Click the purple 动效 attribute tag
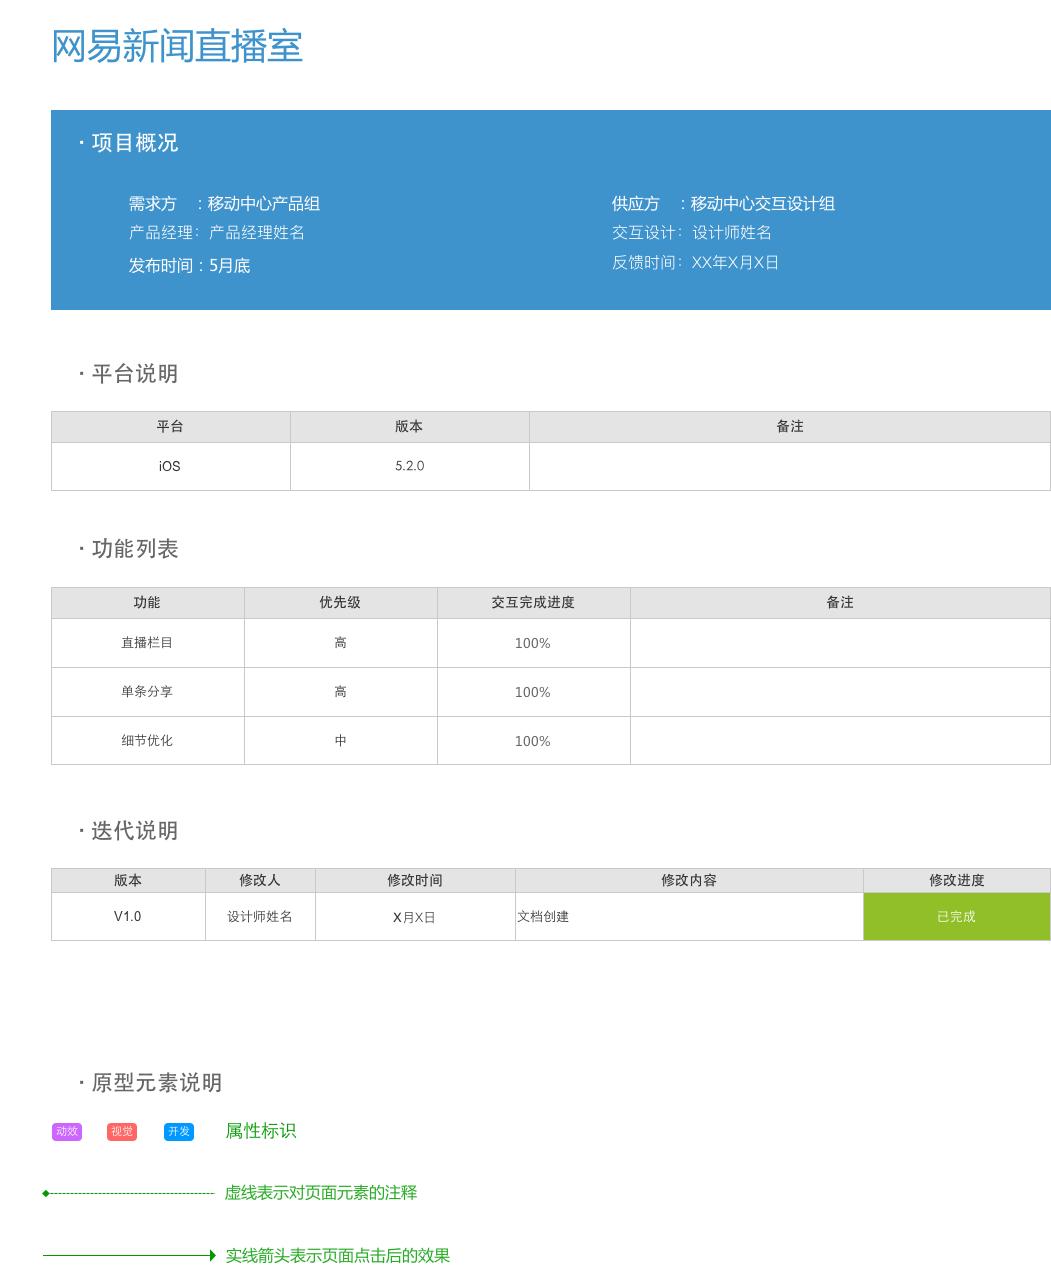The image size is (1051, 1266). (66, 1131)
